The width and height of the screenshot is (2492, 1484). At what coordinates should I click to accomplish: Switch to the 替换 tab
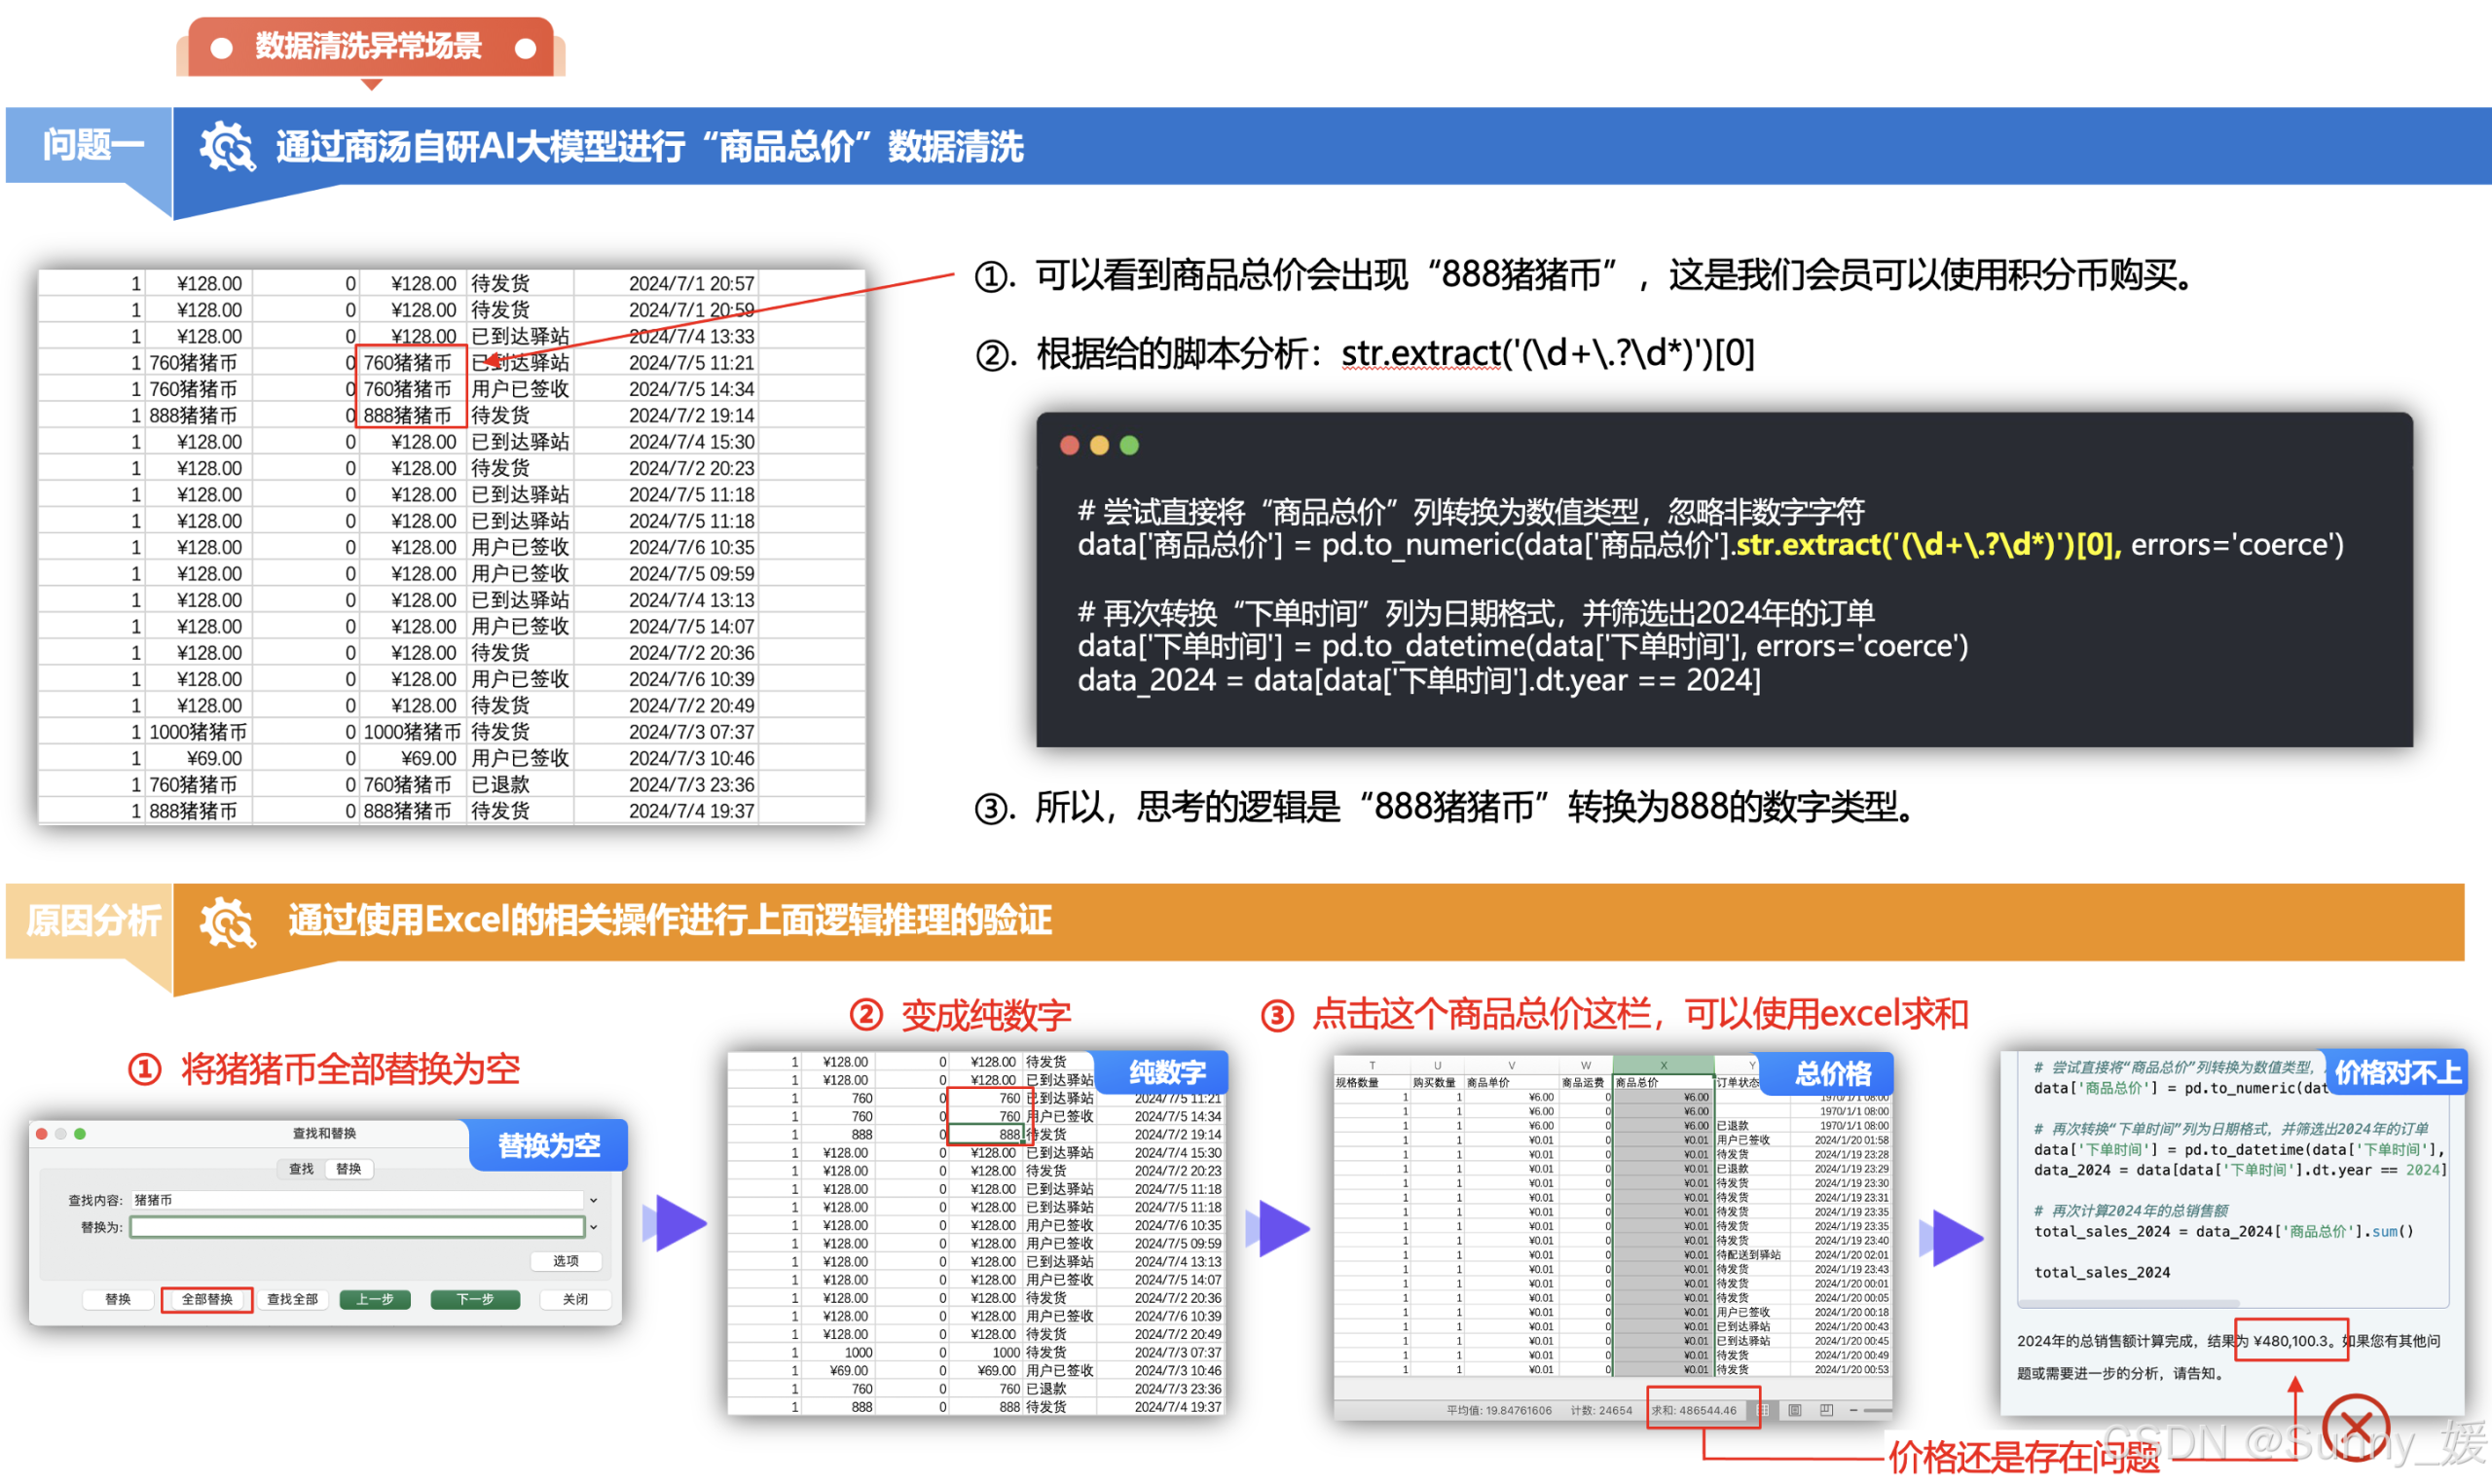tap(349, 1170)
